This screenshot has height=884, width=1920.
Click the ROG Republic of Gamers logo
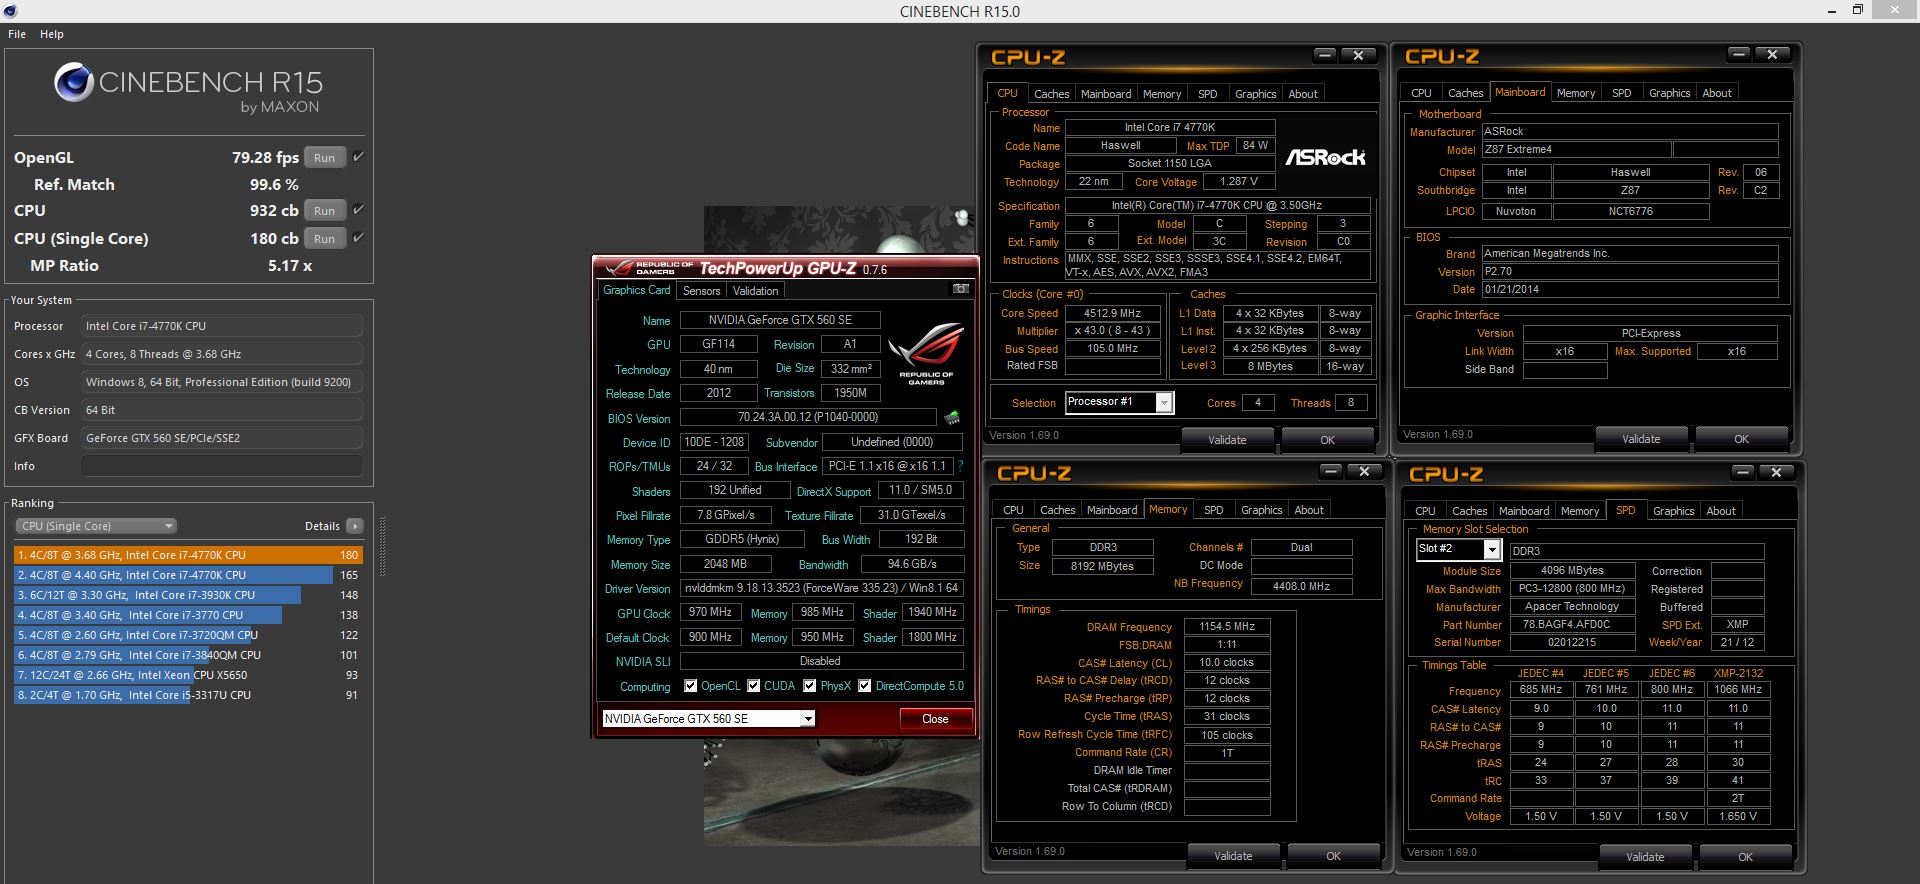(x=926, y=353)
